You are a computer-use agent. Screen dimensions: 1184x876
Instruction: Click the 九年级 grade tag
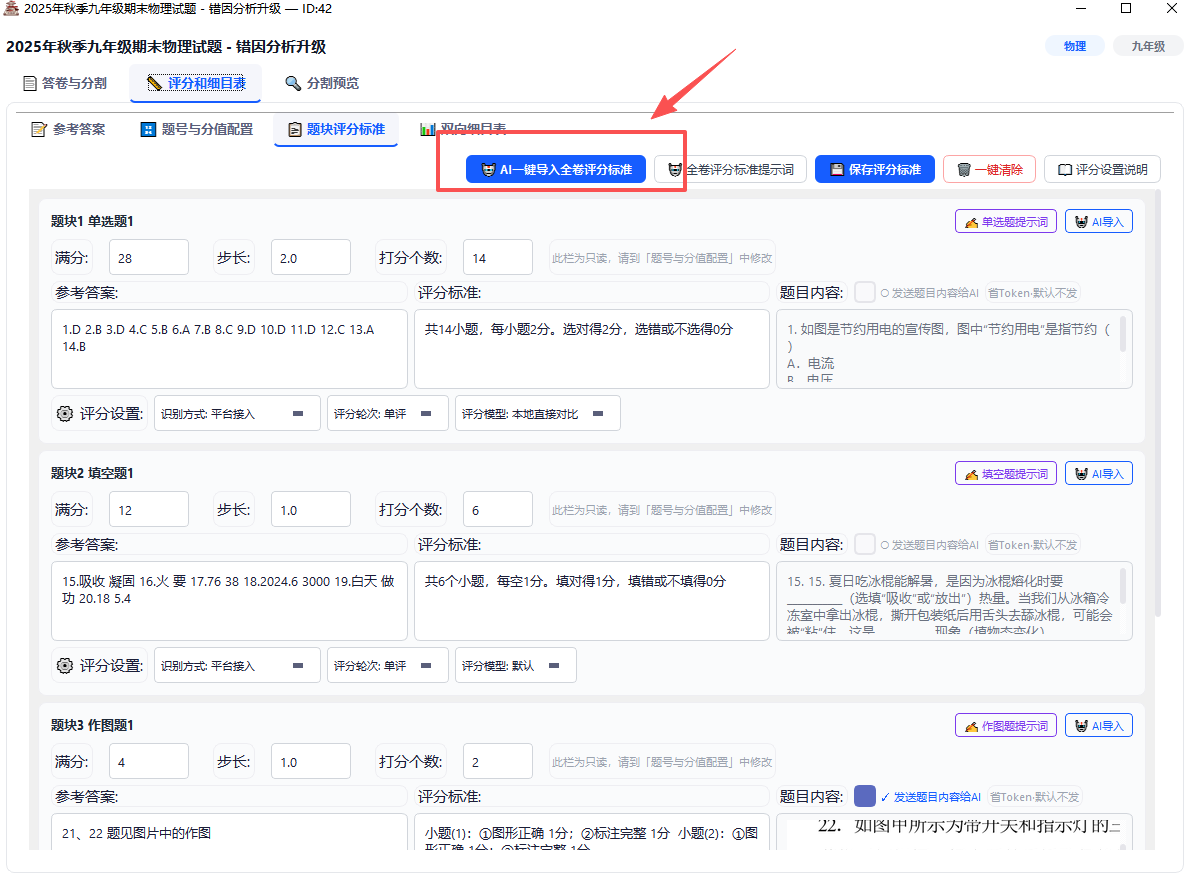(1147, 46)
